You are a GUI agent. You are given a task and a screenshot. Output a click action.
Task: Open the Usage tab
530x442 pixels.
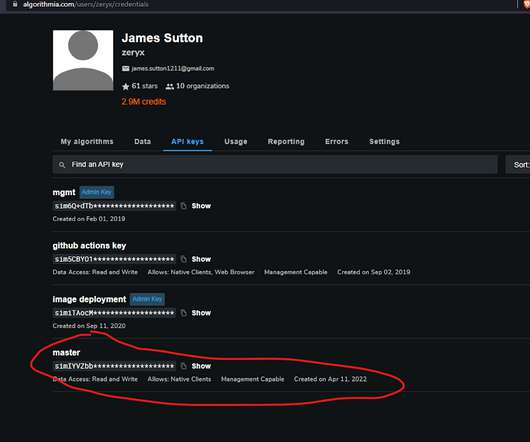[x=236, y=142]
